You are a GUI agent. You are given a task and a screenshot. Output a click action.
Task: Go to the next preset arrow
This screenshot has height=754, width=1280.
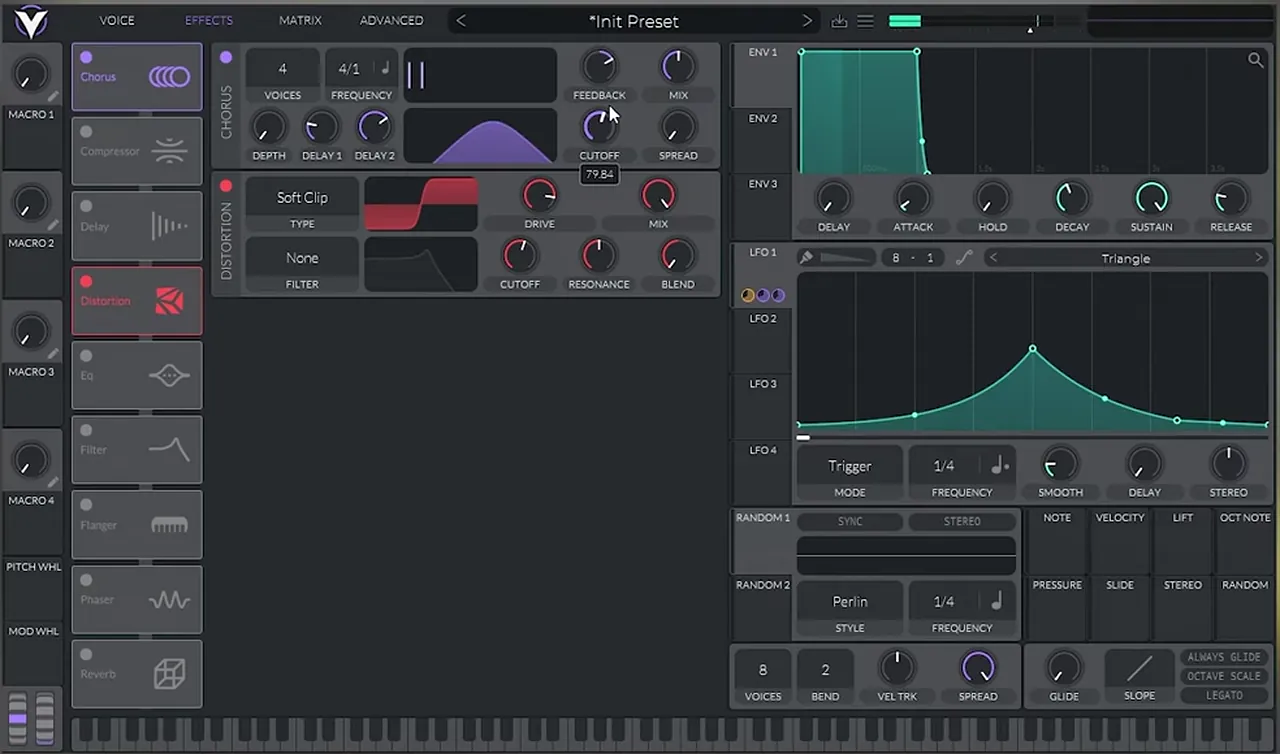(807, 21)
